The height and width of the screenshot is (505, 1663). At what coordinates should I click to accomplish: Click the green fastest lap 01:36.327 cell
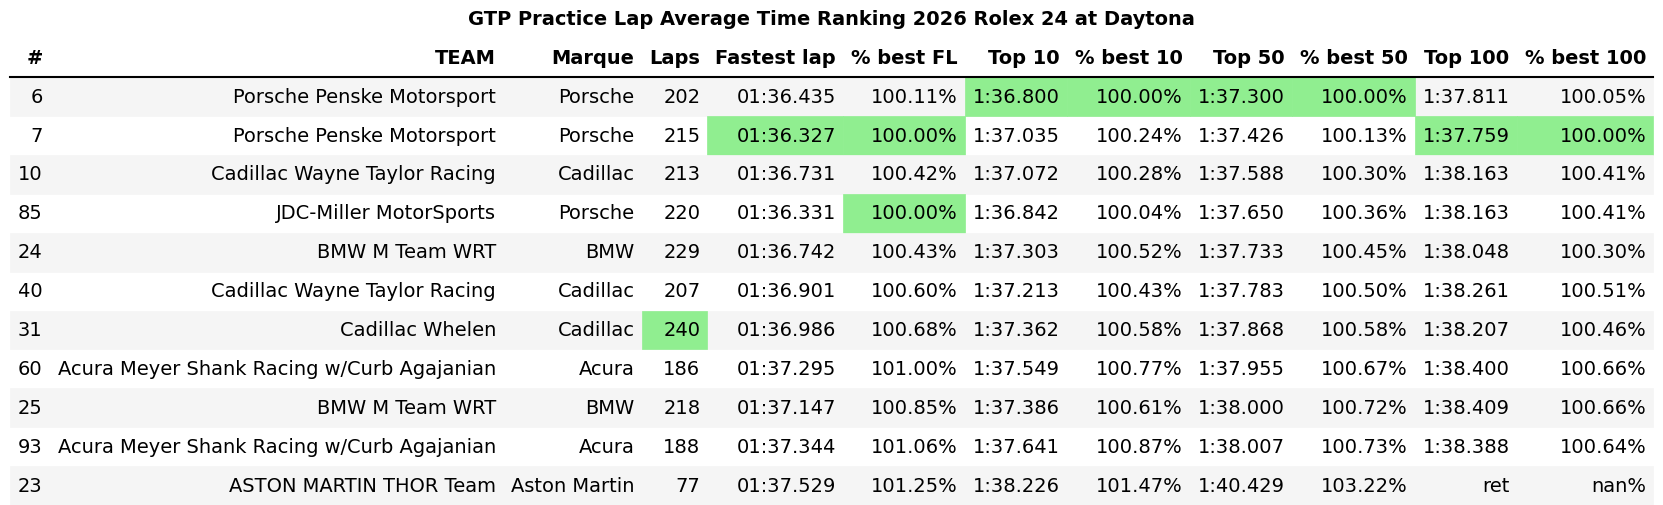coord(785,136)
